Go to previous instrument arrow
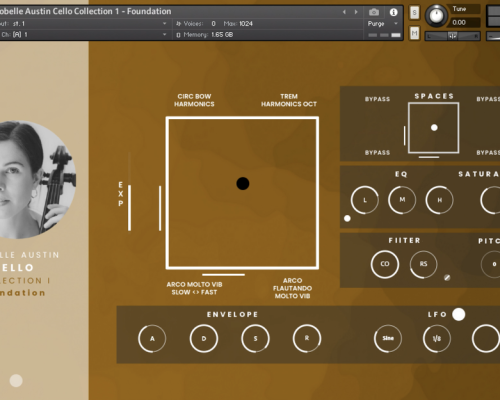The height and width of the screenshot is (400, 500). pos(344,12)
